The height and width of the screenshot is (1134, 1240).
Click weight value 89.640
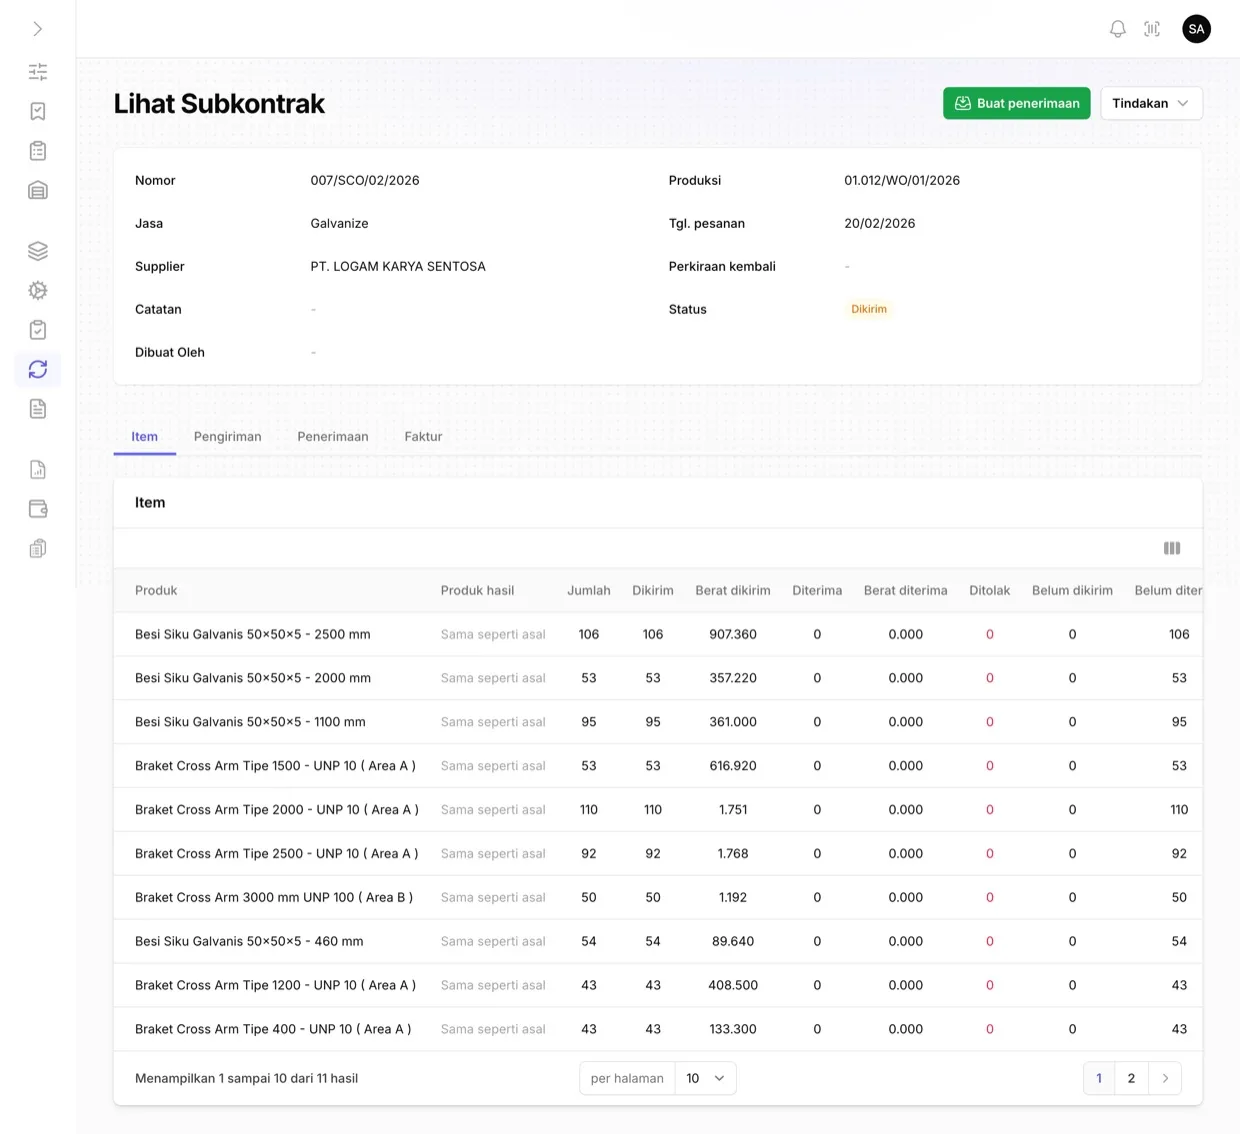click(733, 941)
